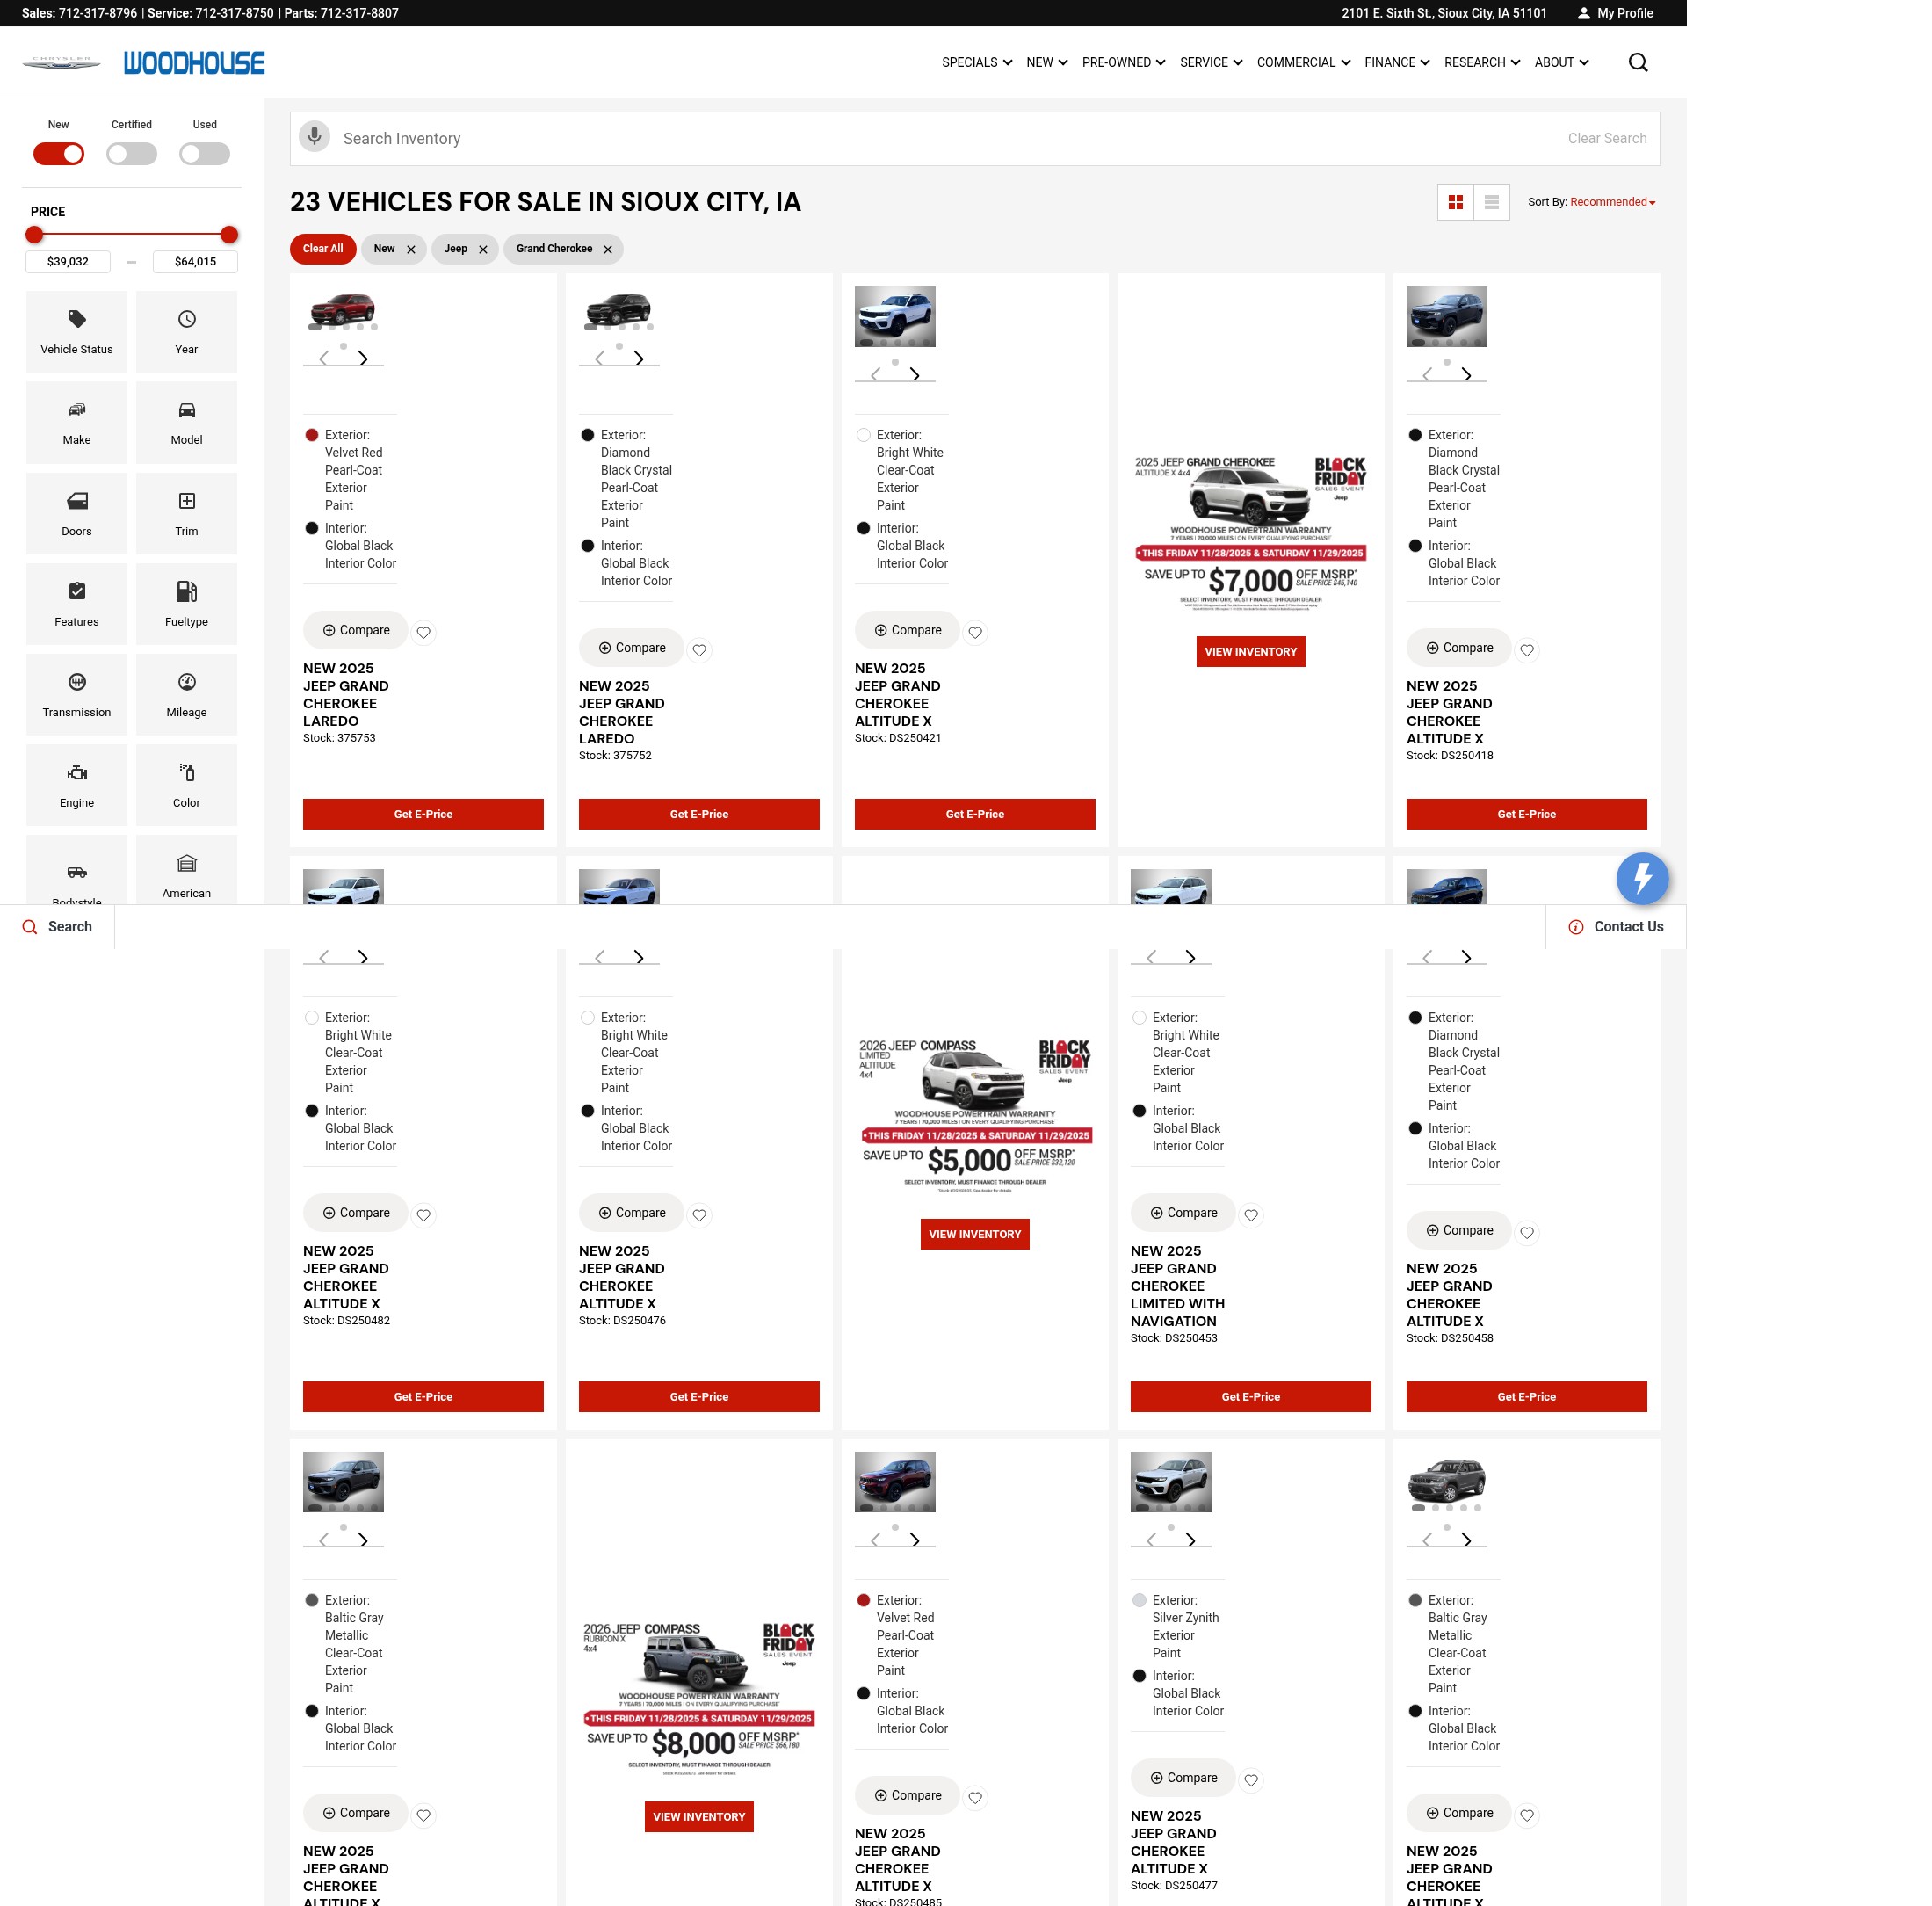Switch to grid view layout
The height and width of the screenshot is (1906, 1932).
click(x=1455, y=202)
